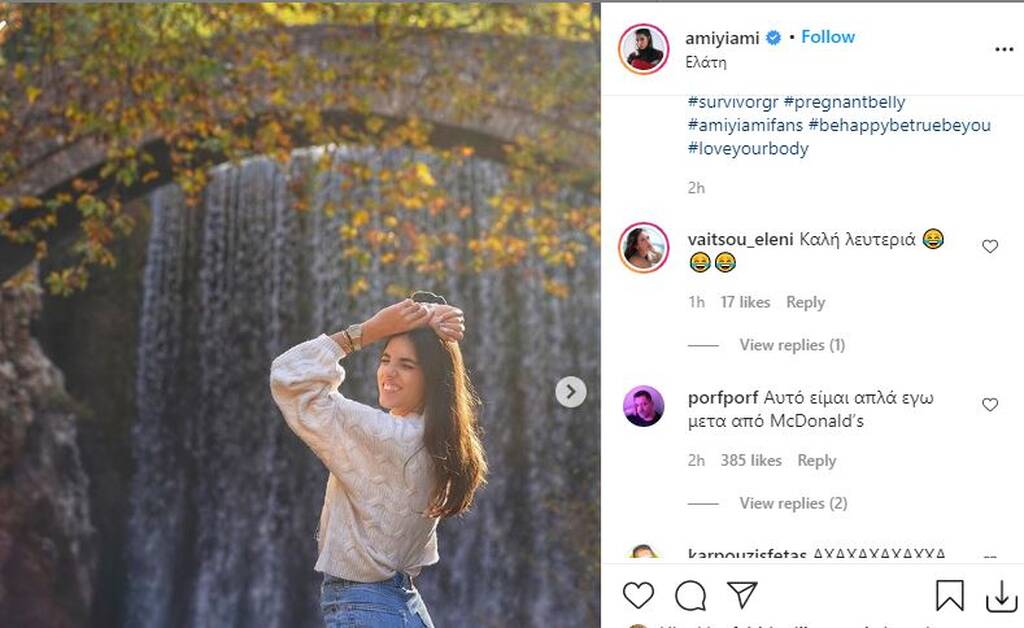Image resolution: width=1024 pixels, height=628 pixels.
Task: Reply to porfporf's comment
Action: point(816,460)
